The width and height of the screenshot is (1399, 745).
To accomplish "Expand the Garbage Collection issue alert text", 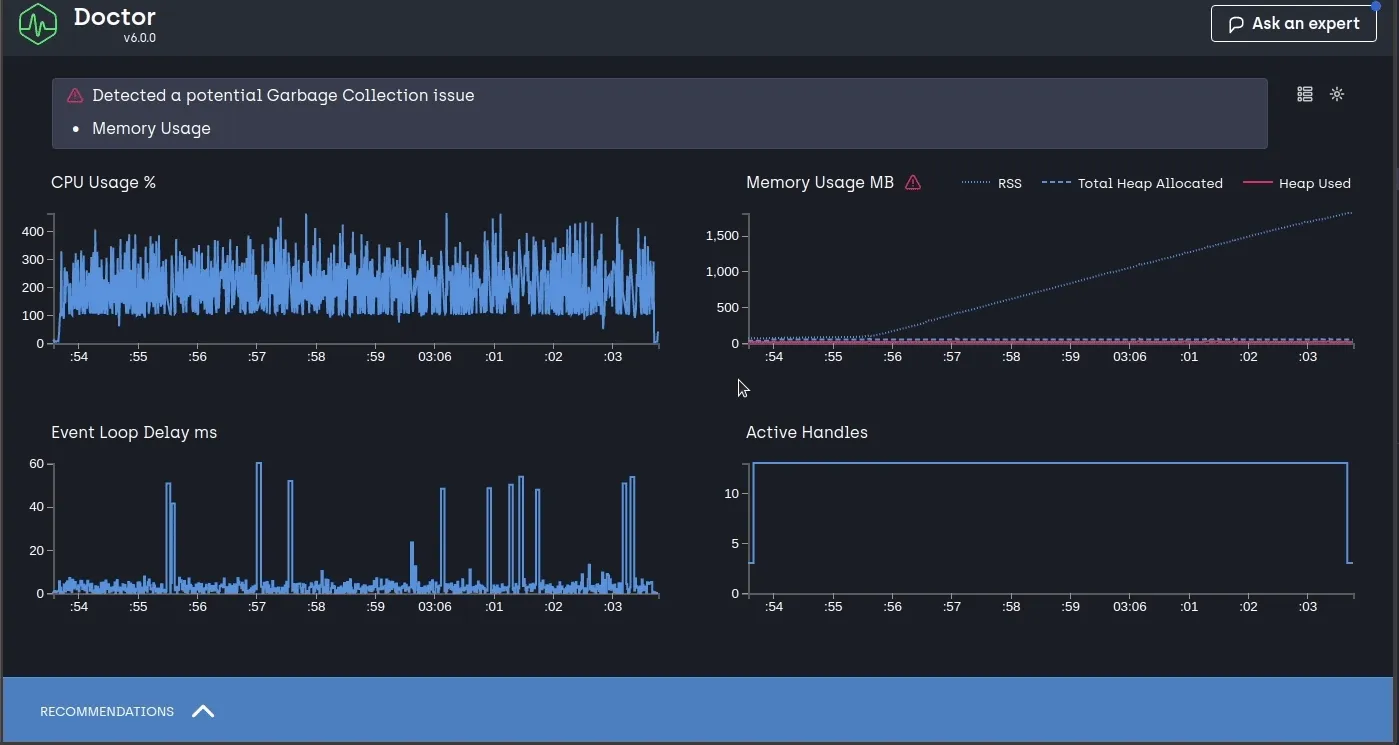I will [283, 96].
